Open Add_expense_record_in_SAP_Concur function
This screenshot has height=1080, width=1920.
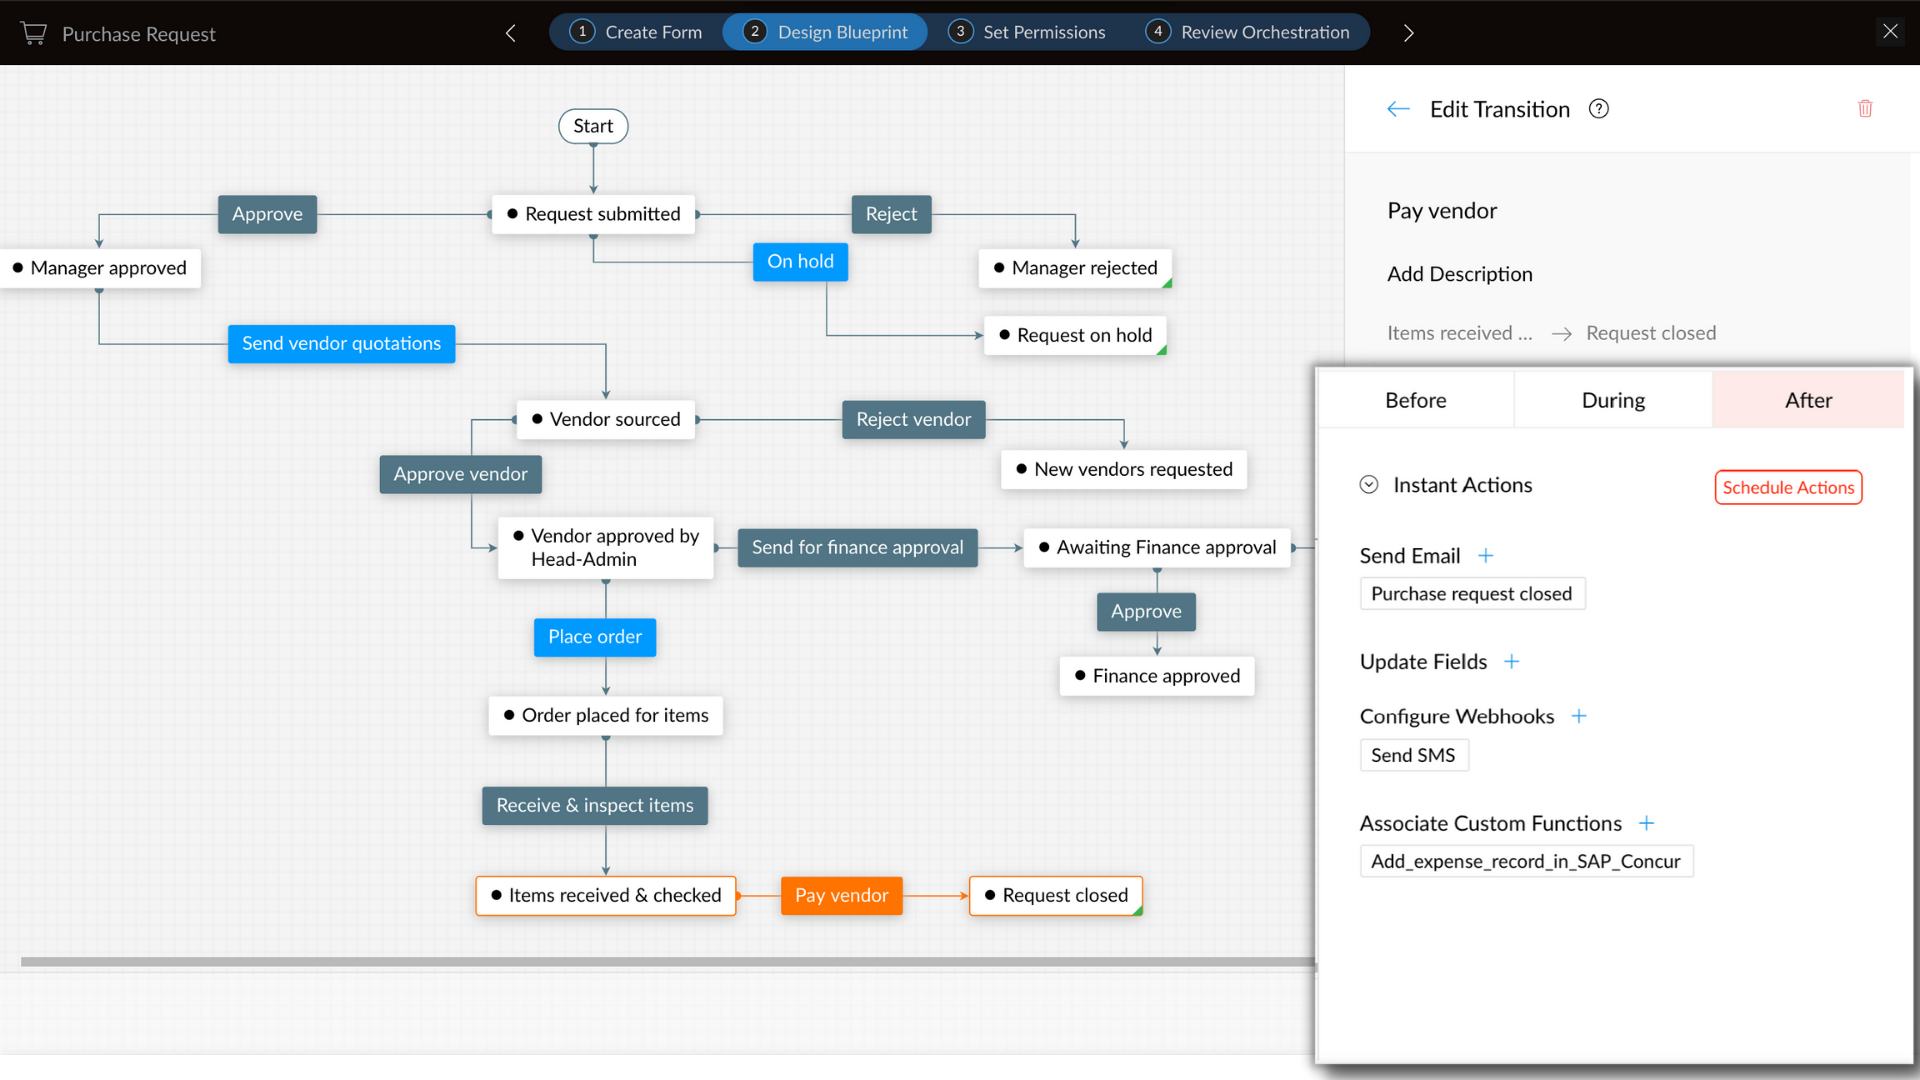tap(1526, 861)
